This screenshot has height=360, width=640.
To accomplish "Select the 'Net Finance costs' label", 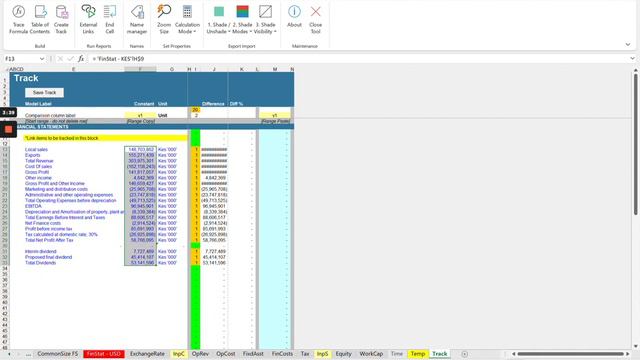I will tap(43, 223).
